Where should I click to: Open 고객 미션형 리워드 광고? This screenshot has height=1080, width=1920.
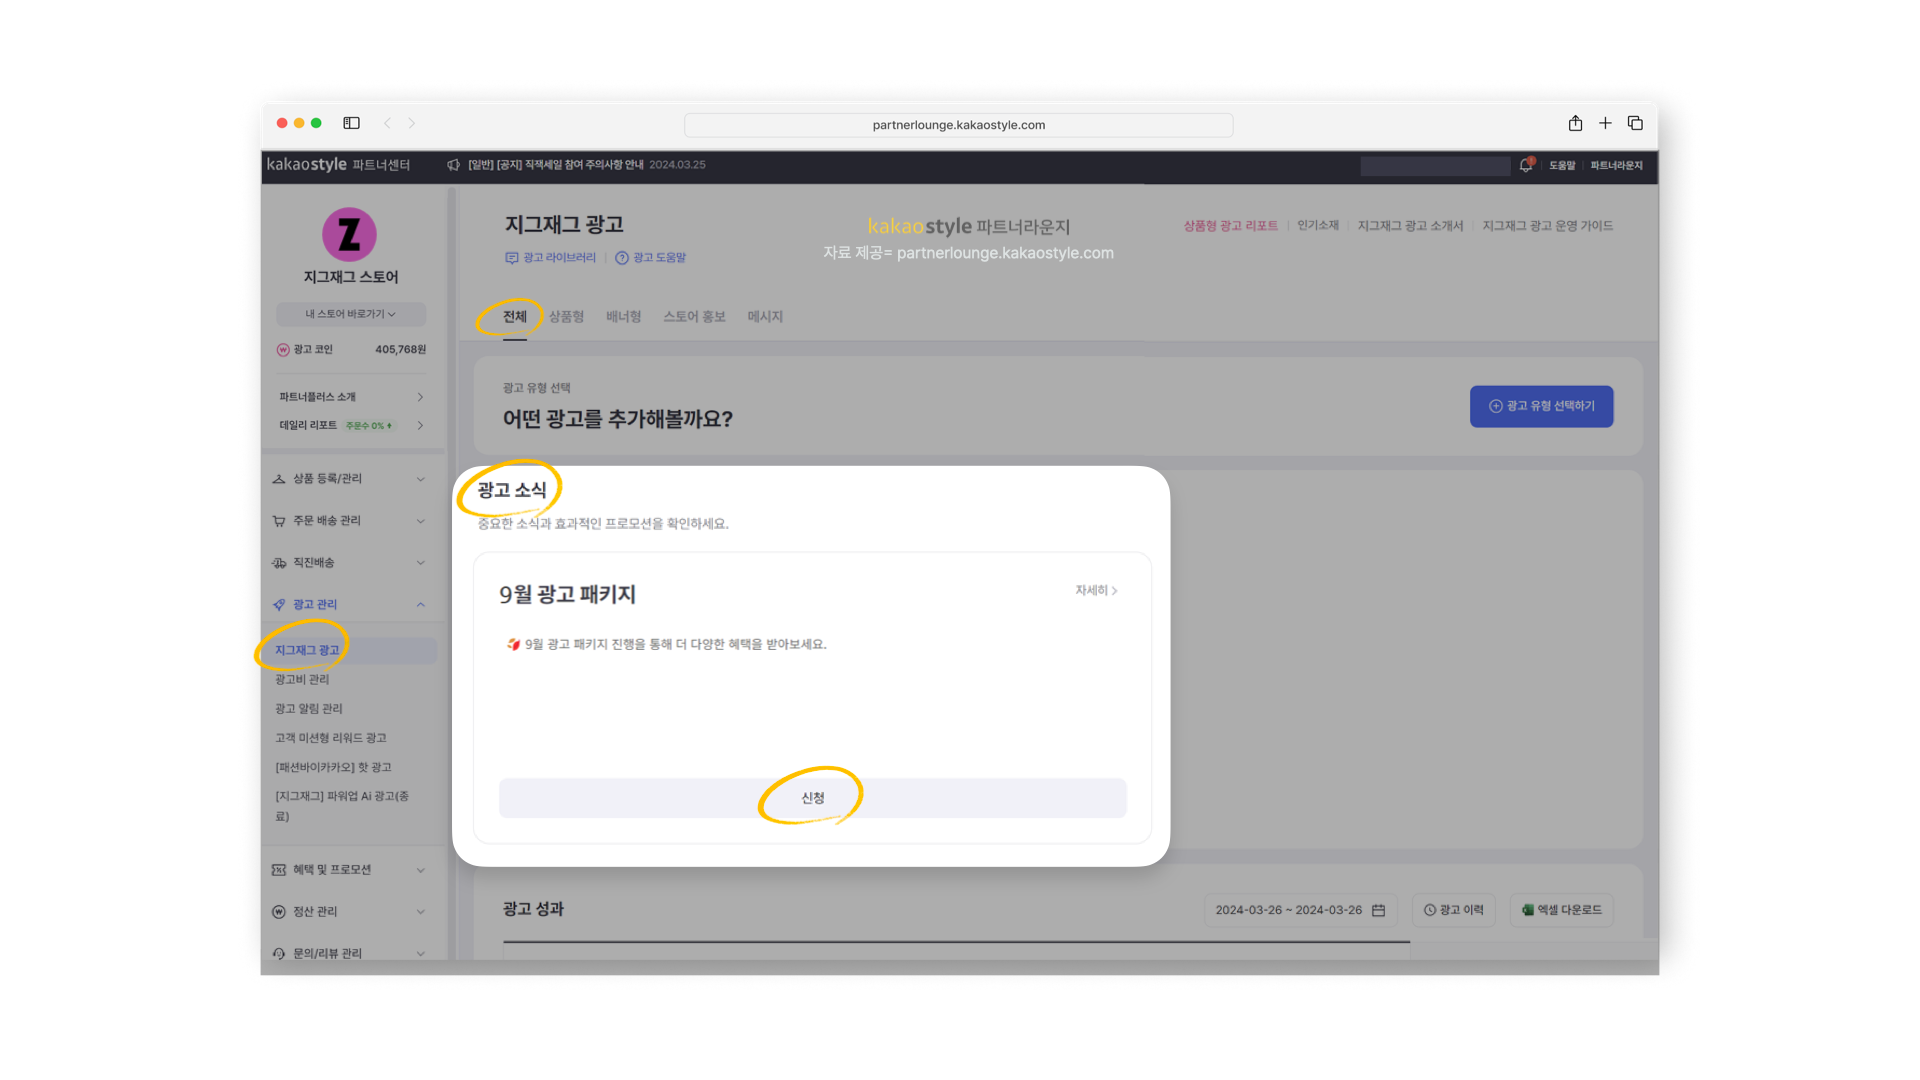(x=331, y=738)
